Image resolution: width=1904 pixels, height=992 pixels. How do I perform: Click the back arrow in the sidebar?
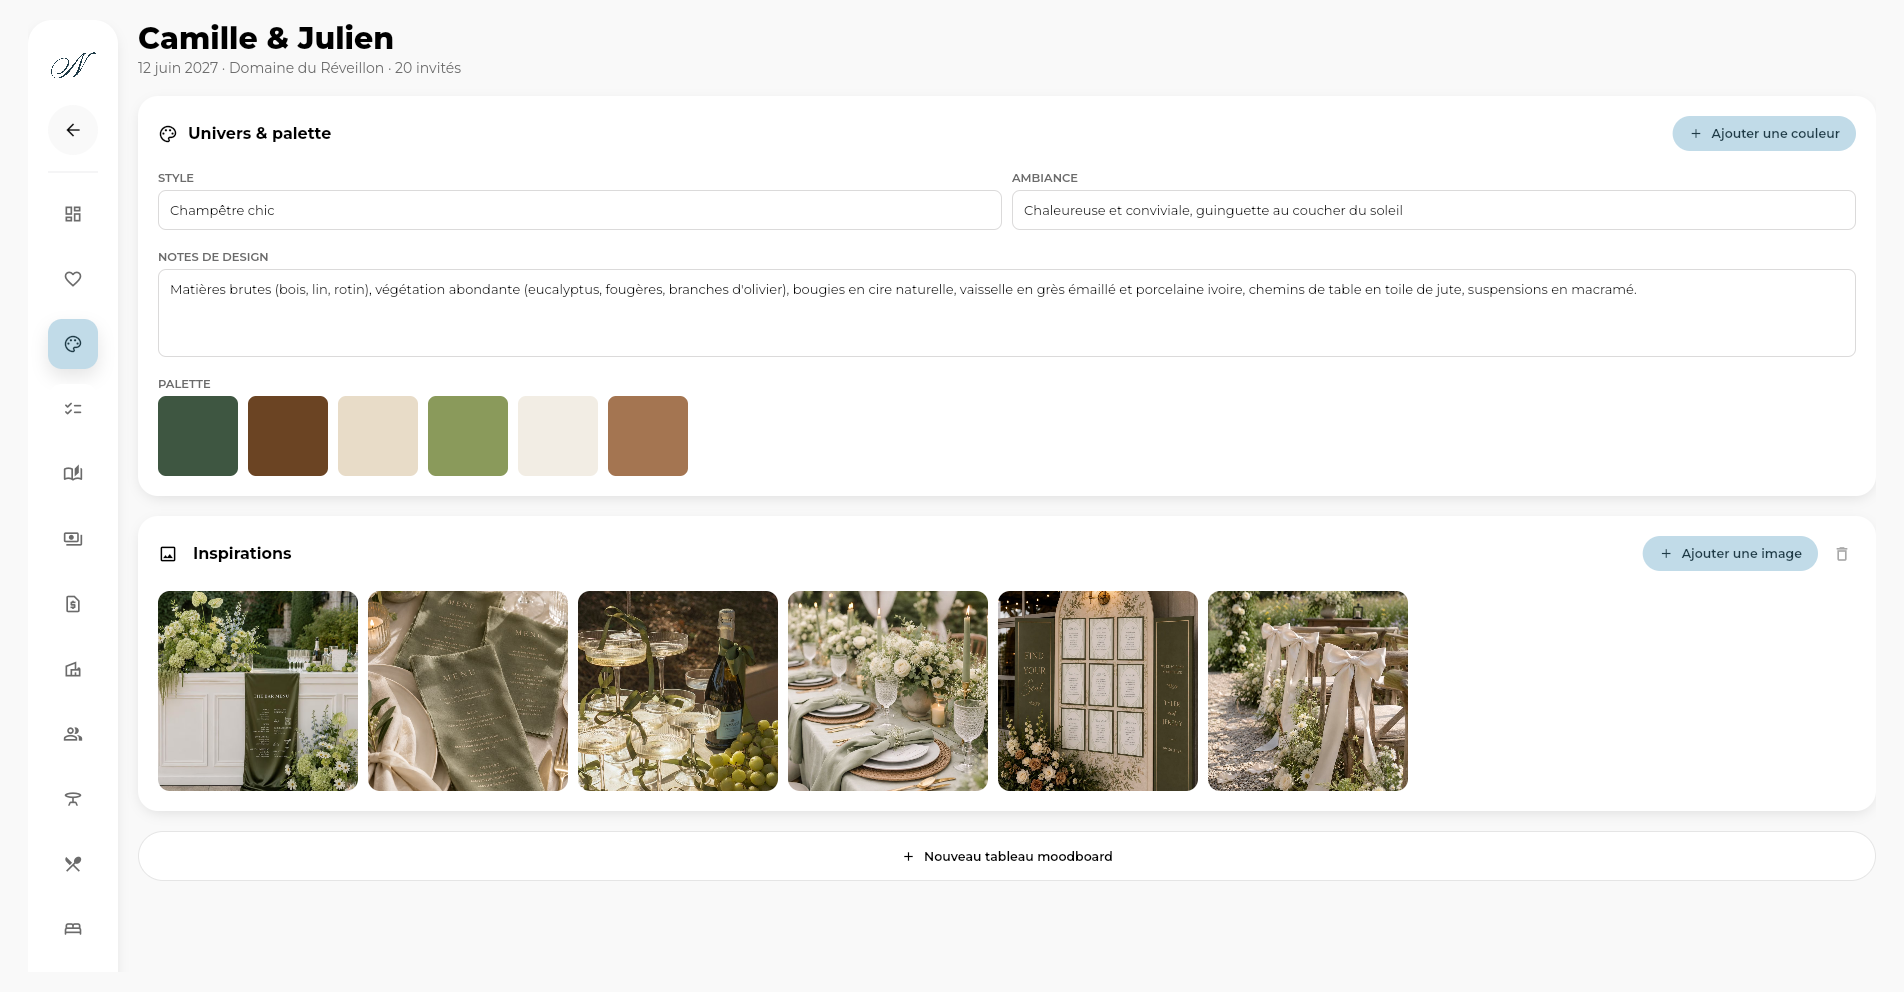pos(73,130)
